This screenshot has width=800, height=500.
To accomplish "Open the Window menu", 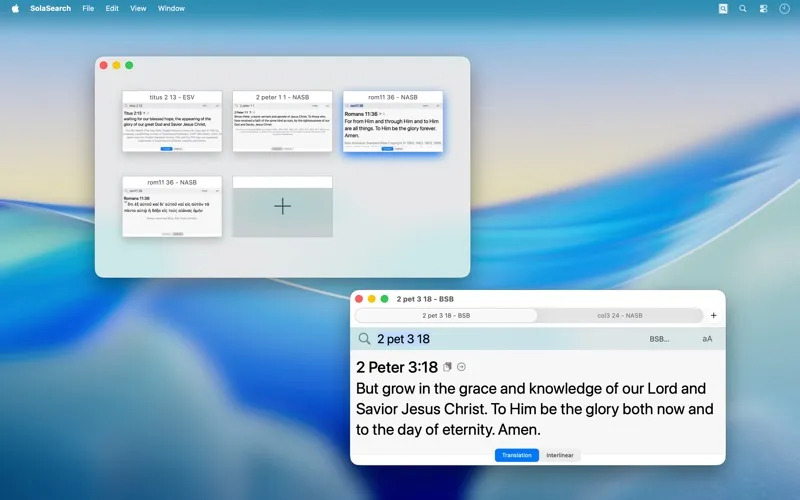I will coord(171,8).
